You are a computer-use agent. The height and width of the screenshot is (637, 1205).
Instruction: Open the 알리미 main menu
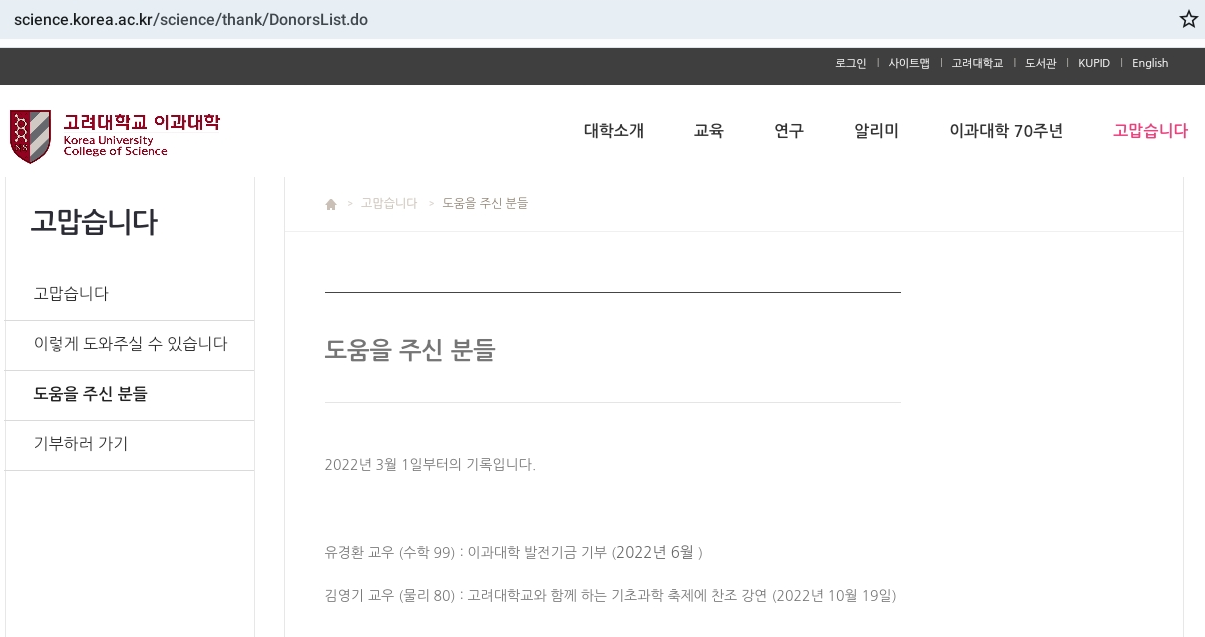(x=876, y=131)
